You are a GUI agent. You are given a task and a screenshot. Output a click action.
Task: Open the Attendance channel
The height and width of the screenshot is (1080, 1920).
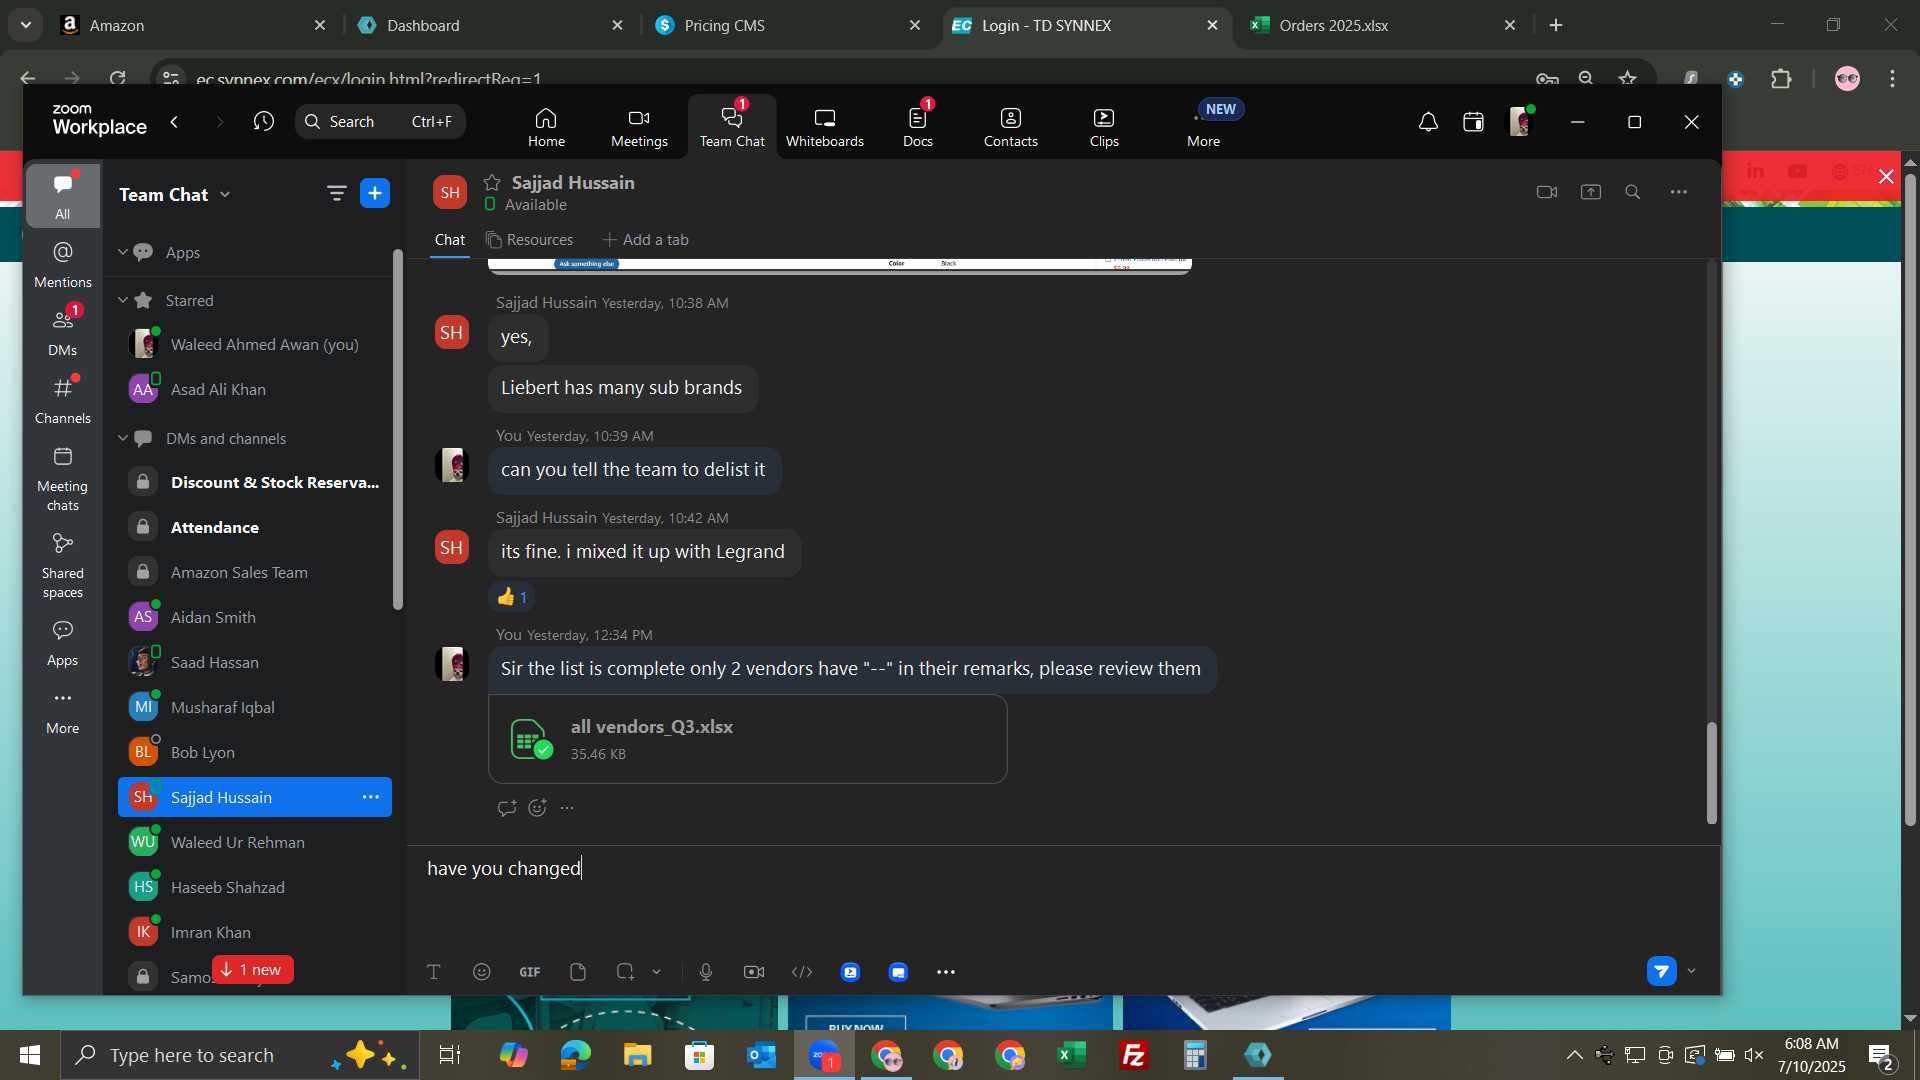(x=255, y=527)
